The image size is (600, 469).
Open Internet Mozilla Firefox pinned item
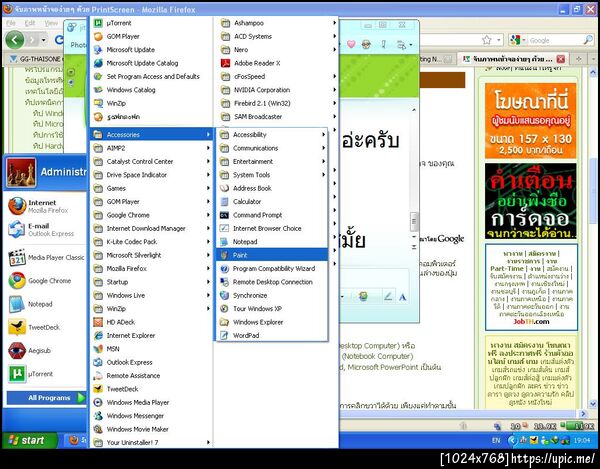point(46,206)
